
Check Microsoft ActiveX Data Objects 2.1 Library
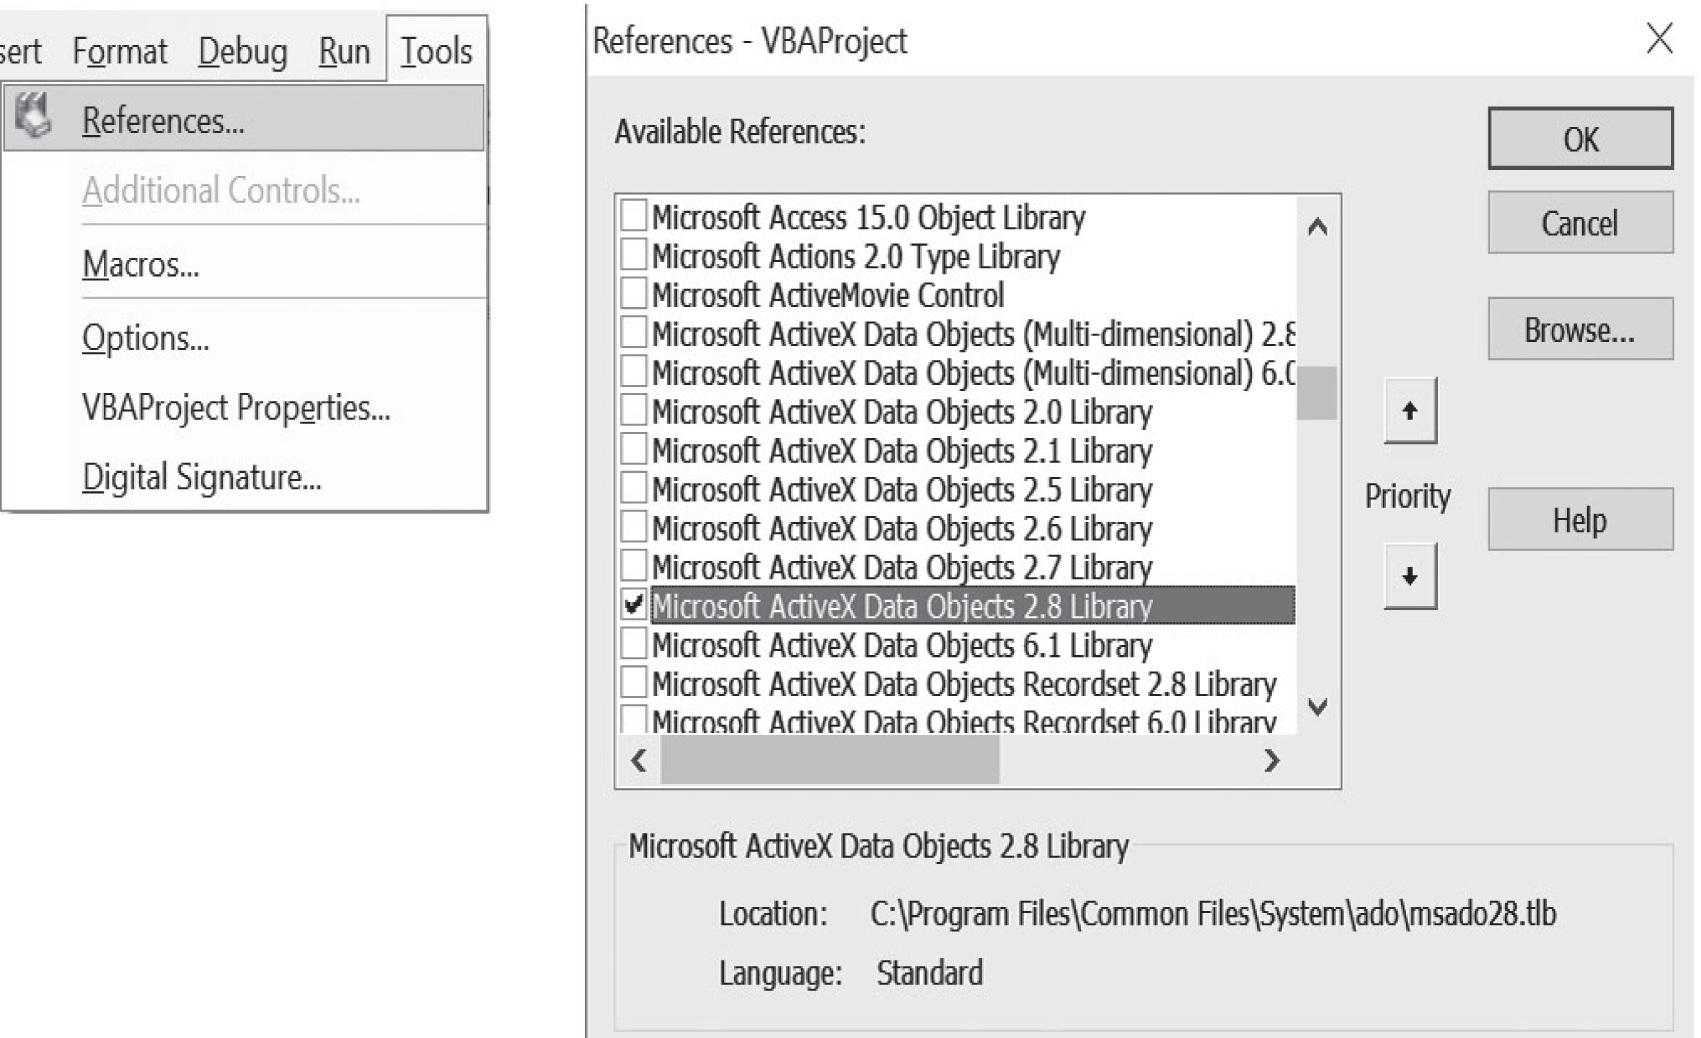click(x=633, y=449)
